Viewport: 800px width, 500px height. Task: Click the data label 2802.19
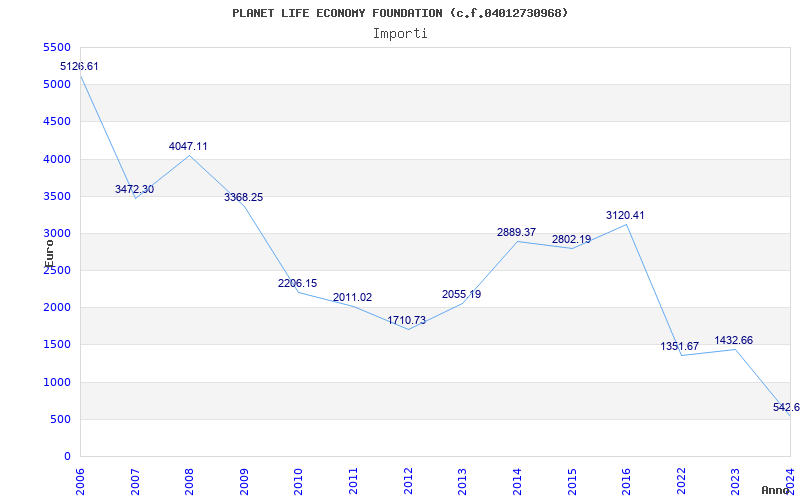pyautogui.click(x=571, y=239)
